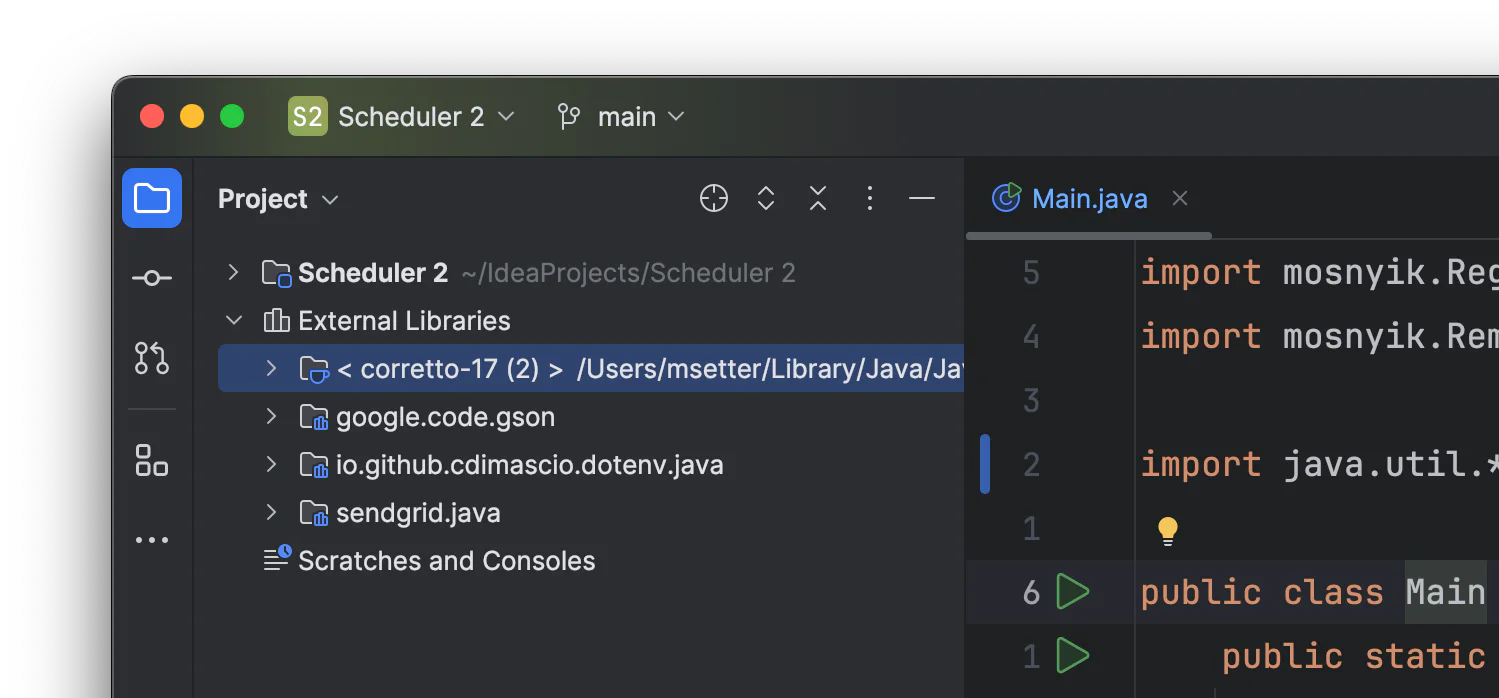Click the dotenv.java library folder icon
This screenshot has width=1499, height=698.
(x=314, y=465)
